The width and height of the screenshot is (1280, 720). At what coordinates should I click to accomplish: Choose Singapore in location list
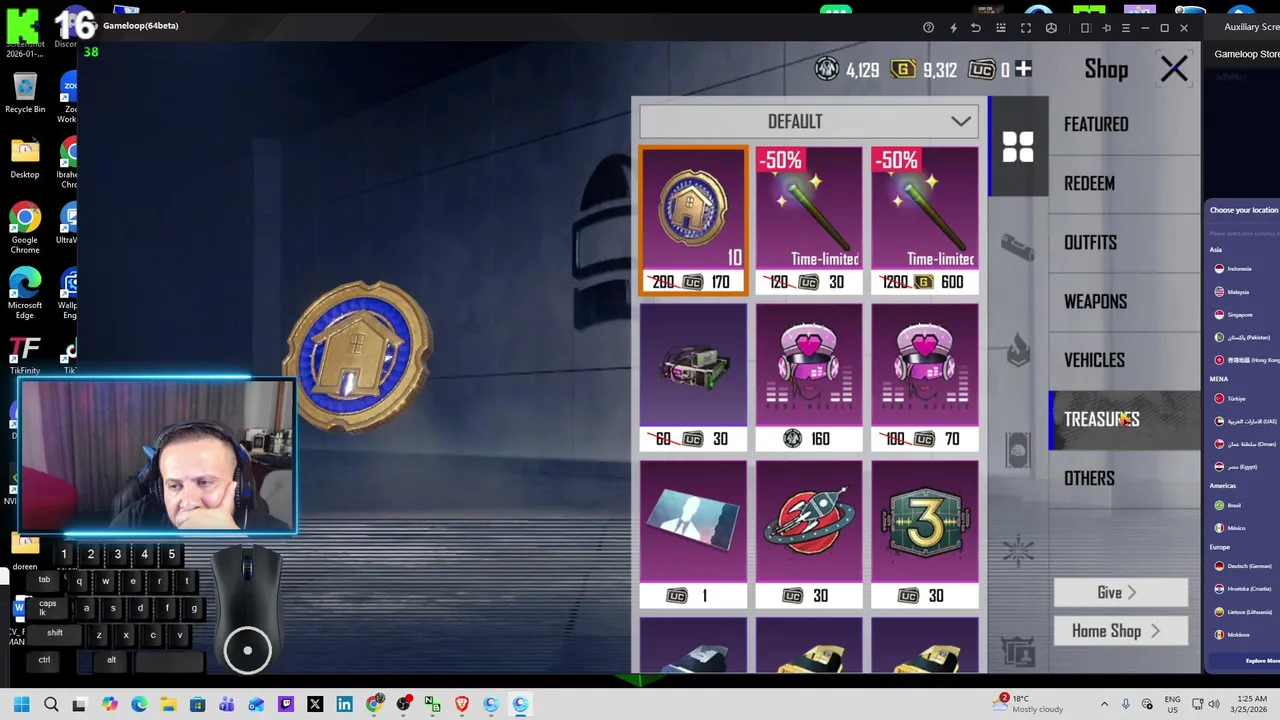coord(1240,315)
